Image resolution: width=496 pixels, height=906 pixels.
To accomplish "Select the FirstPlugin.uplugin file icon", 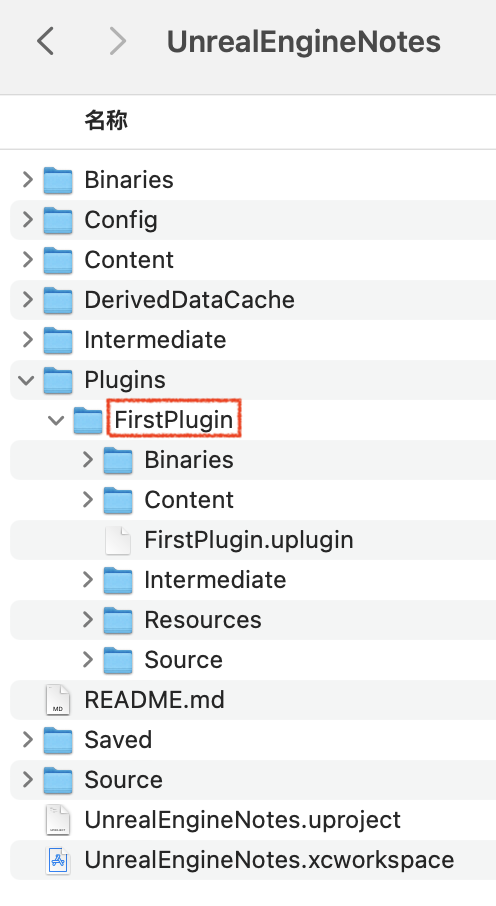I will coord(118,540).
